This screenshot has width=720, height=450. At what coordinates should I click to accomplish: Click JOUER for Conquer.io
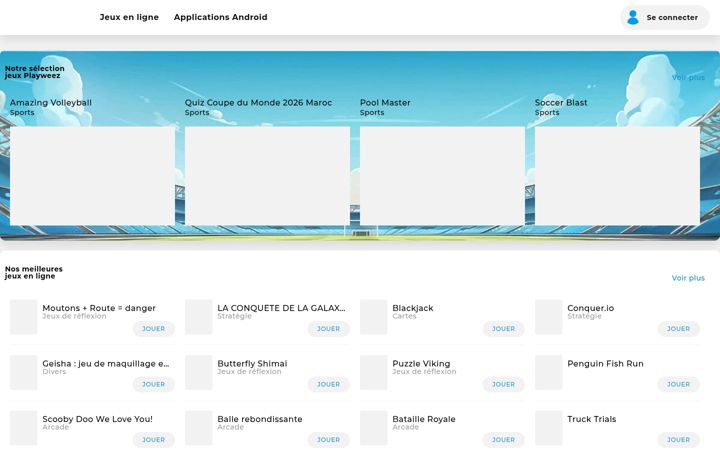678,329
